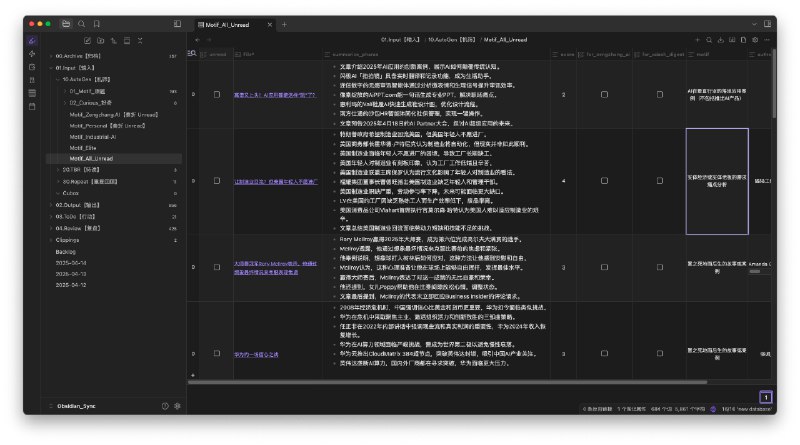Open the calendar icon in the left ribbon
This screenshot has height=445, width=800.
click(32, 106)
